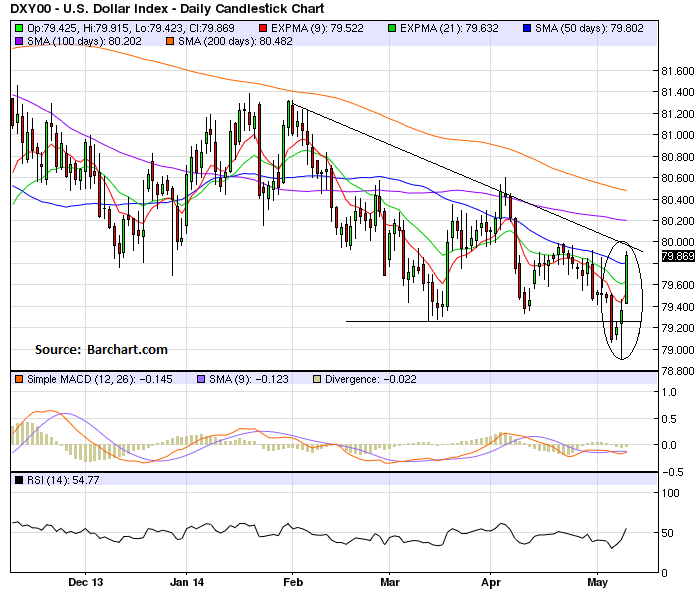Click the RSI (14): 54.77 label
Viewport: 700px width, 613px height.
[x=63, y=480]
